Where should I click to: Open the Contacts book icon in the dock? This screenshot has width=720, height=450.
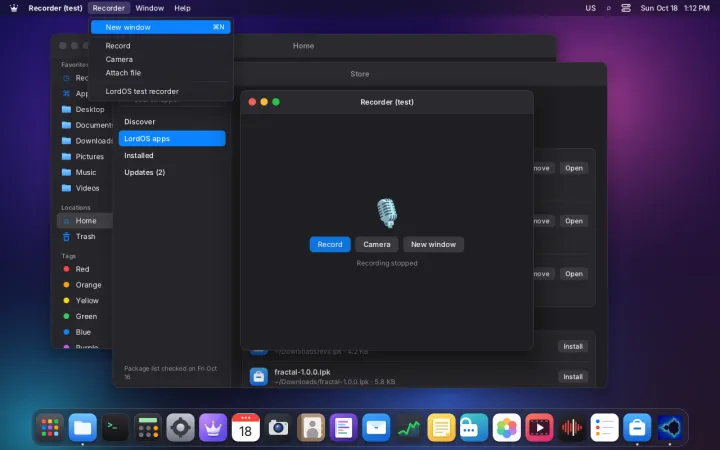(x=311, y=428)
